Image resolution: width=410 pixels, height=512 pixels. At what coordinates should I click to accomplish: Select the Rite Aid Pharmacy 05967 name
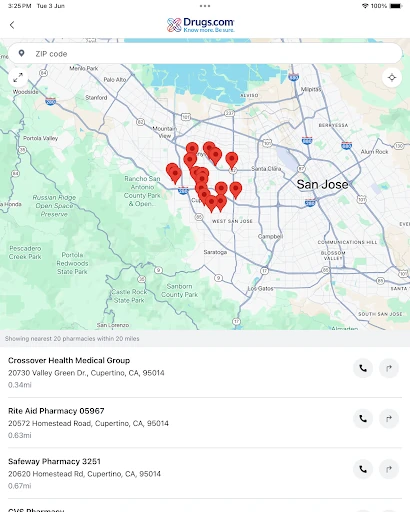tap(56, 411)
